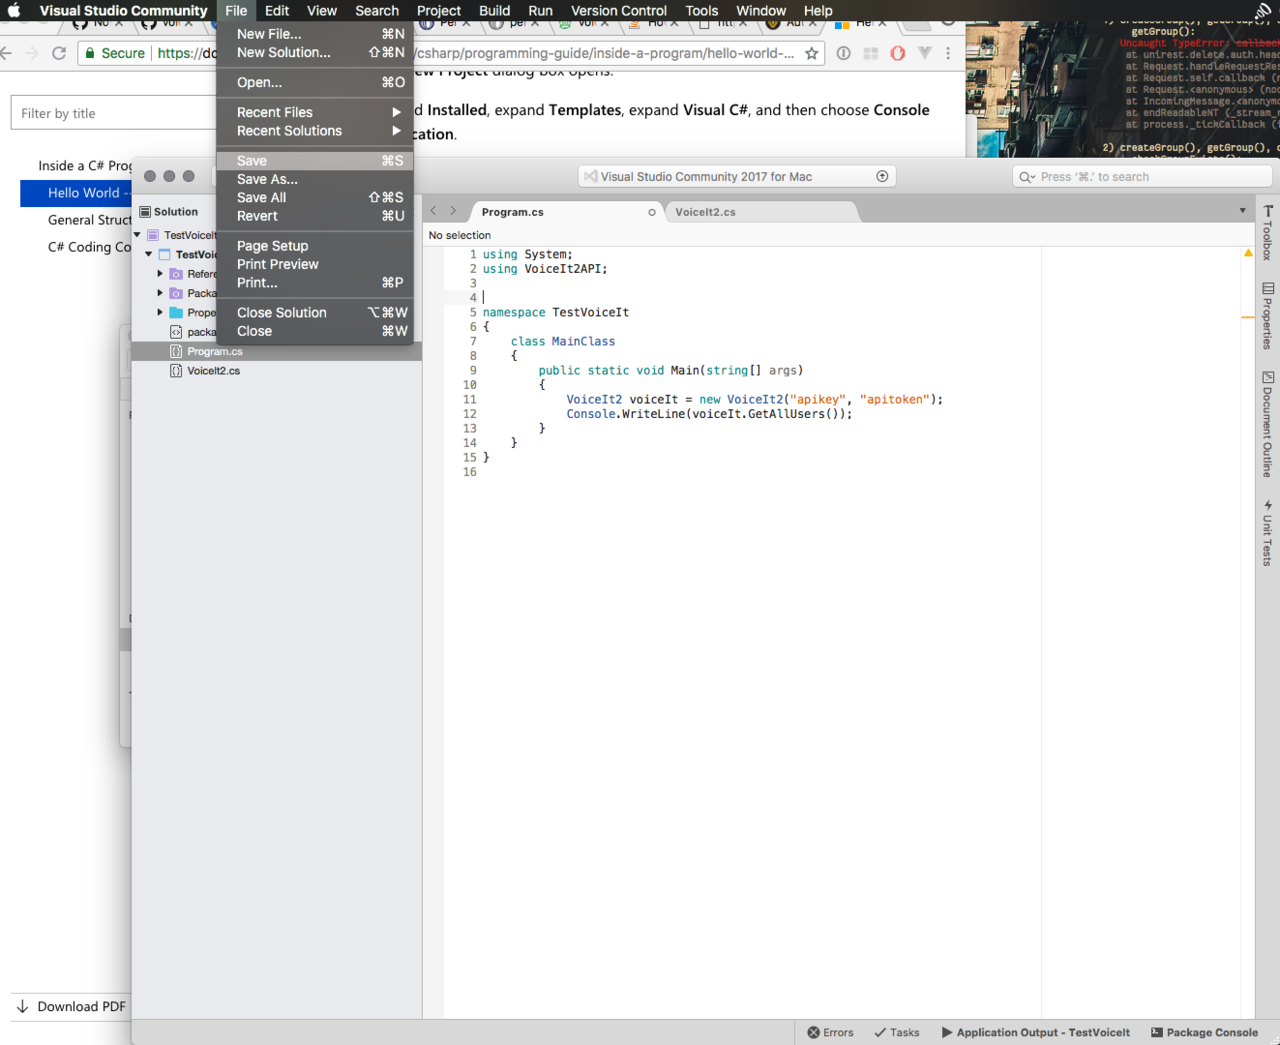Open the Run menu
Image resolution: width=1280 pixels, height=1045 pixels.
[x=540, y=10]
